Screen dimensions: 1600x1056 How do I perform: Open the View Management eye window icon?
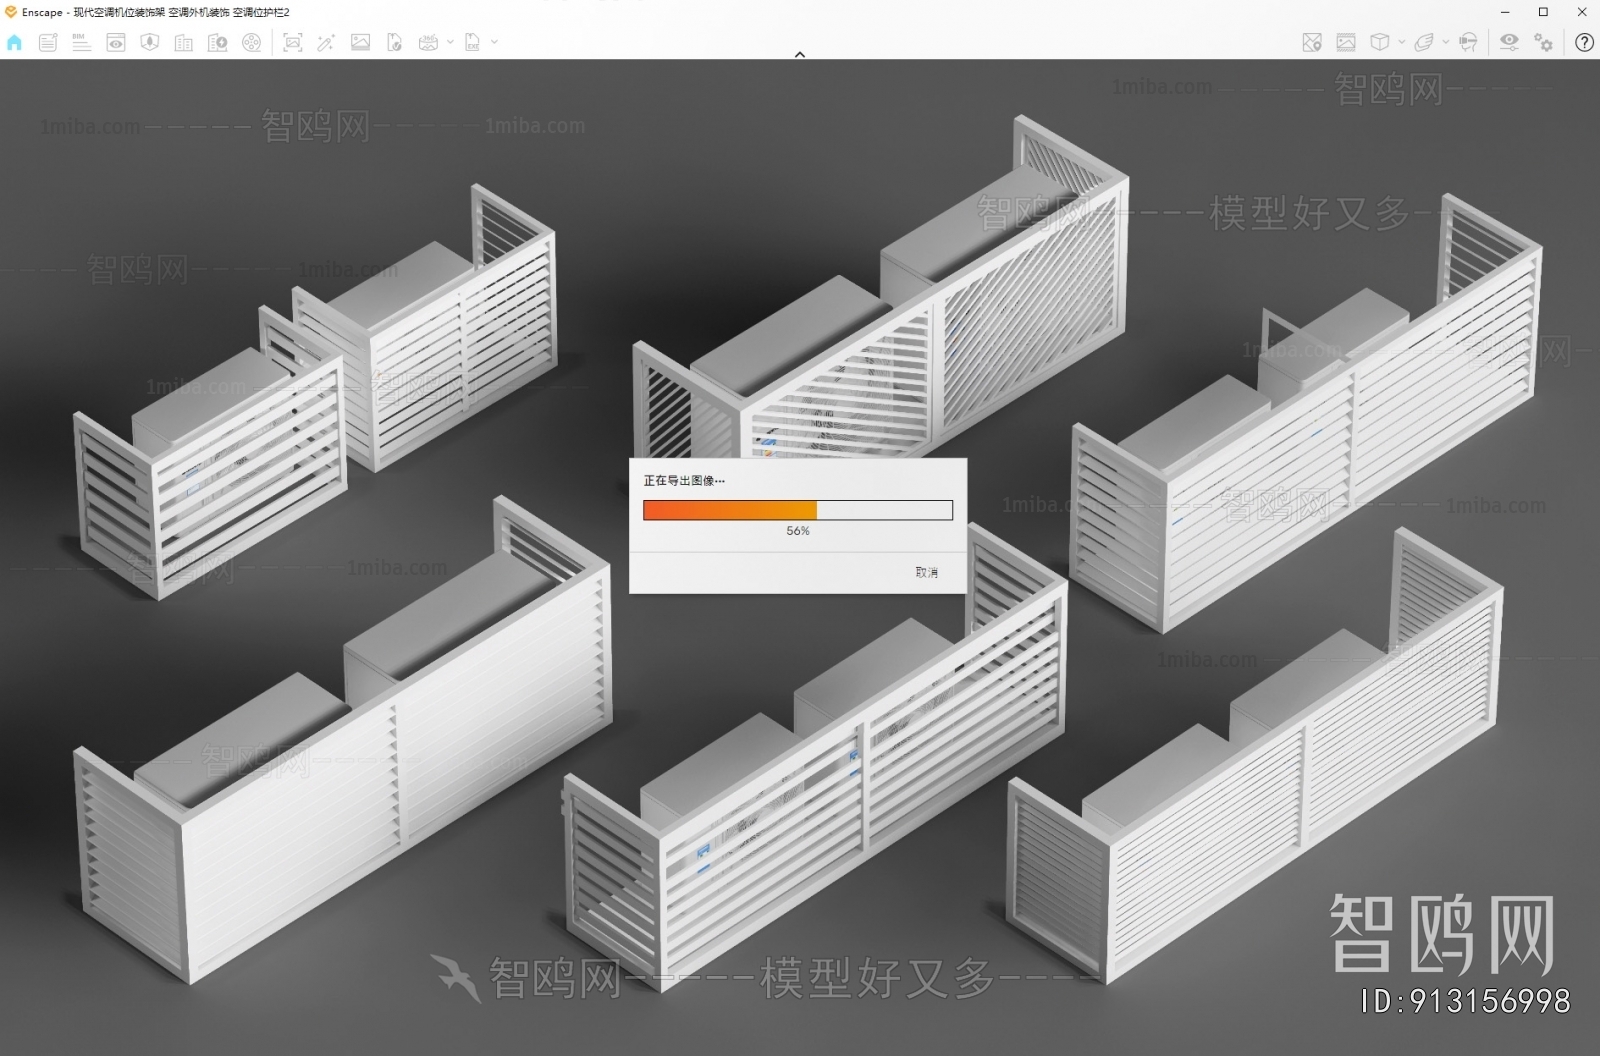(x=116, y=42)
